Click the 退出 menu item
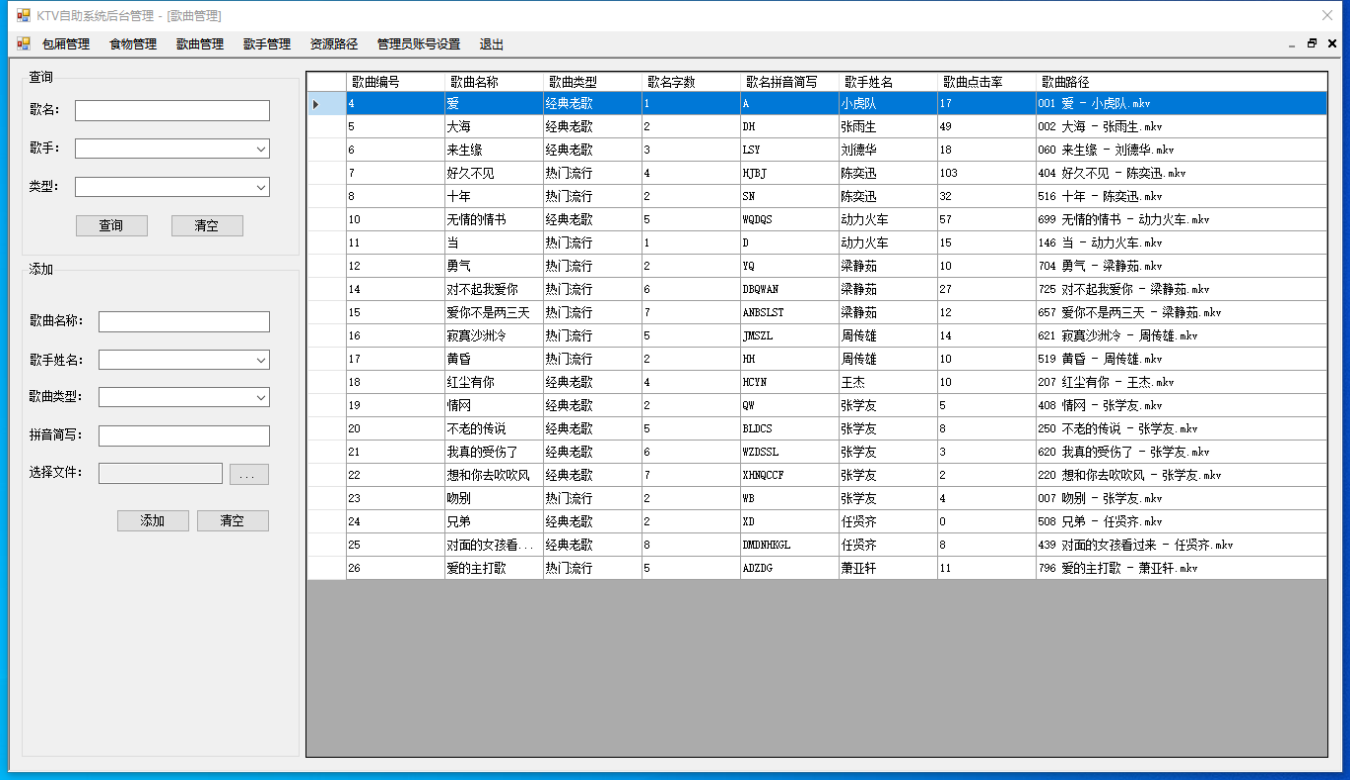Image resolution: width=1350 pixels, height=780 pixels. (492, 44)
